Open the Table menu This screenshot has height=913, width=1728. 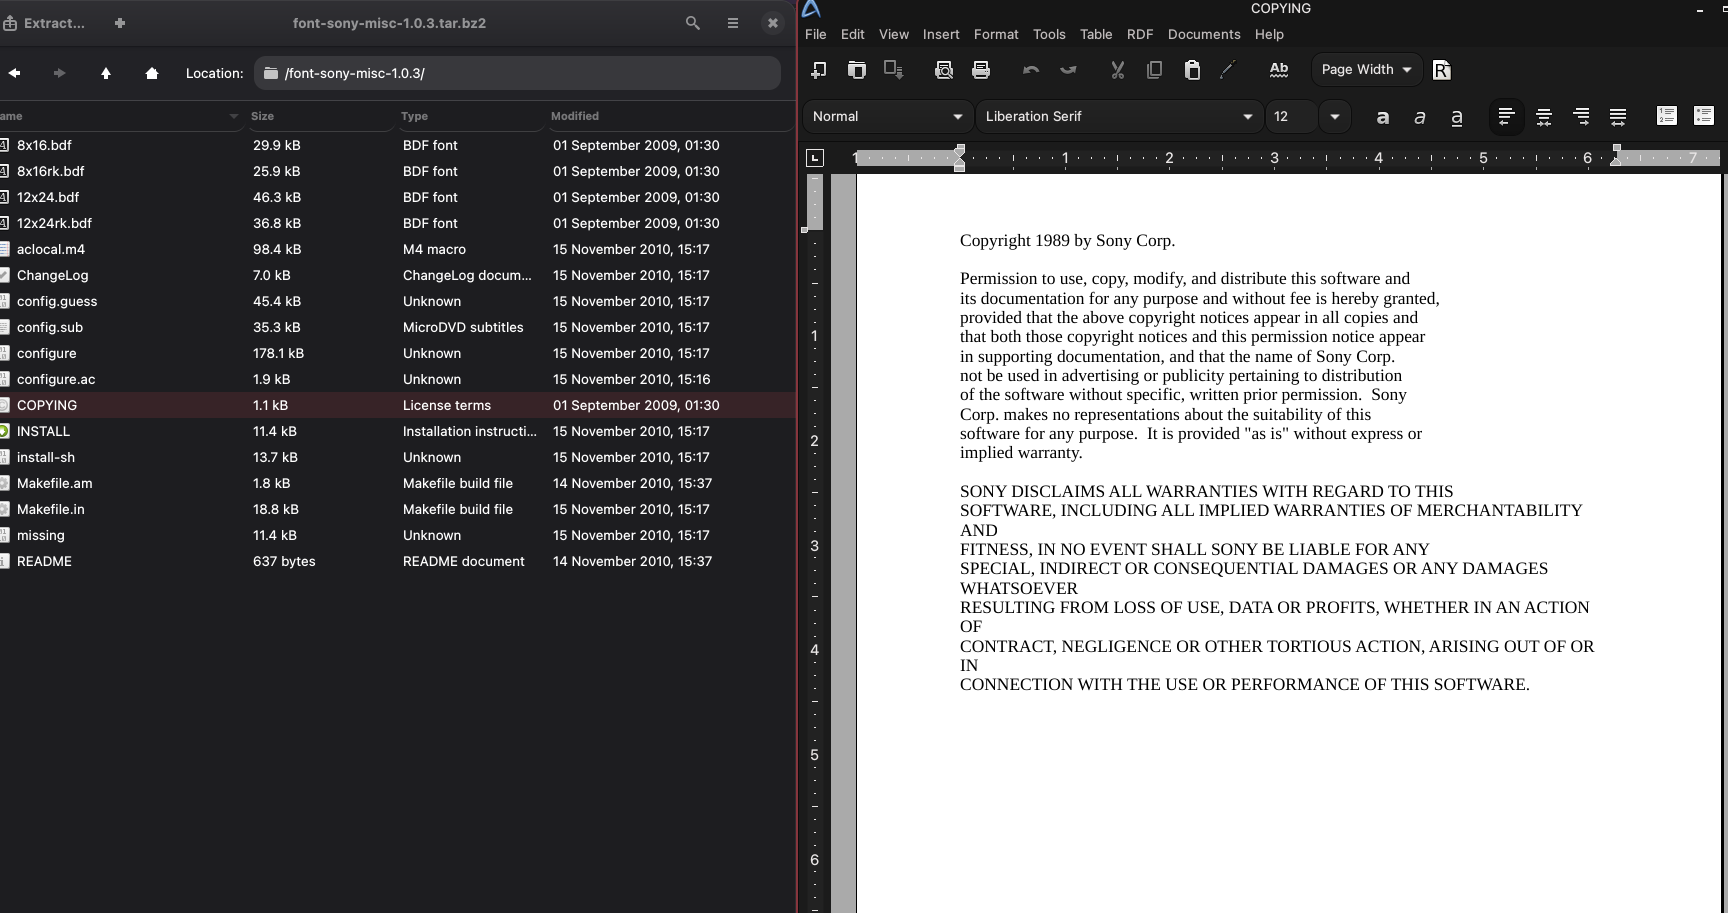(x=1096, y=34)
